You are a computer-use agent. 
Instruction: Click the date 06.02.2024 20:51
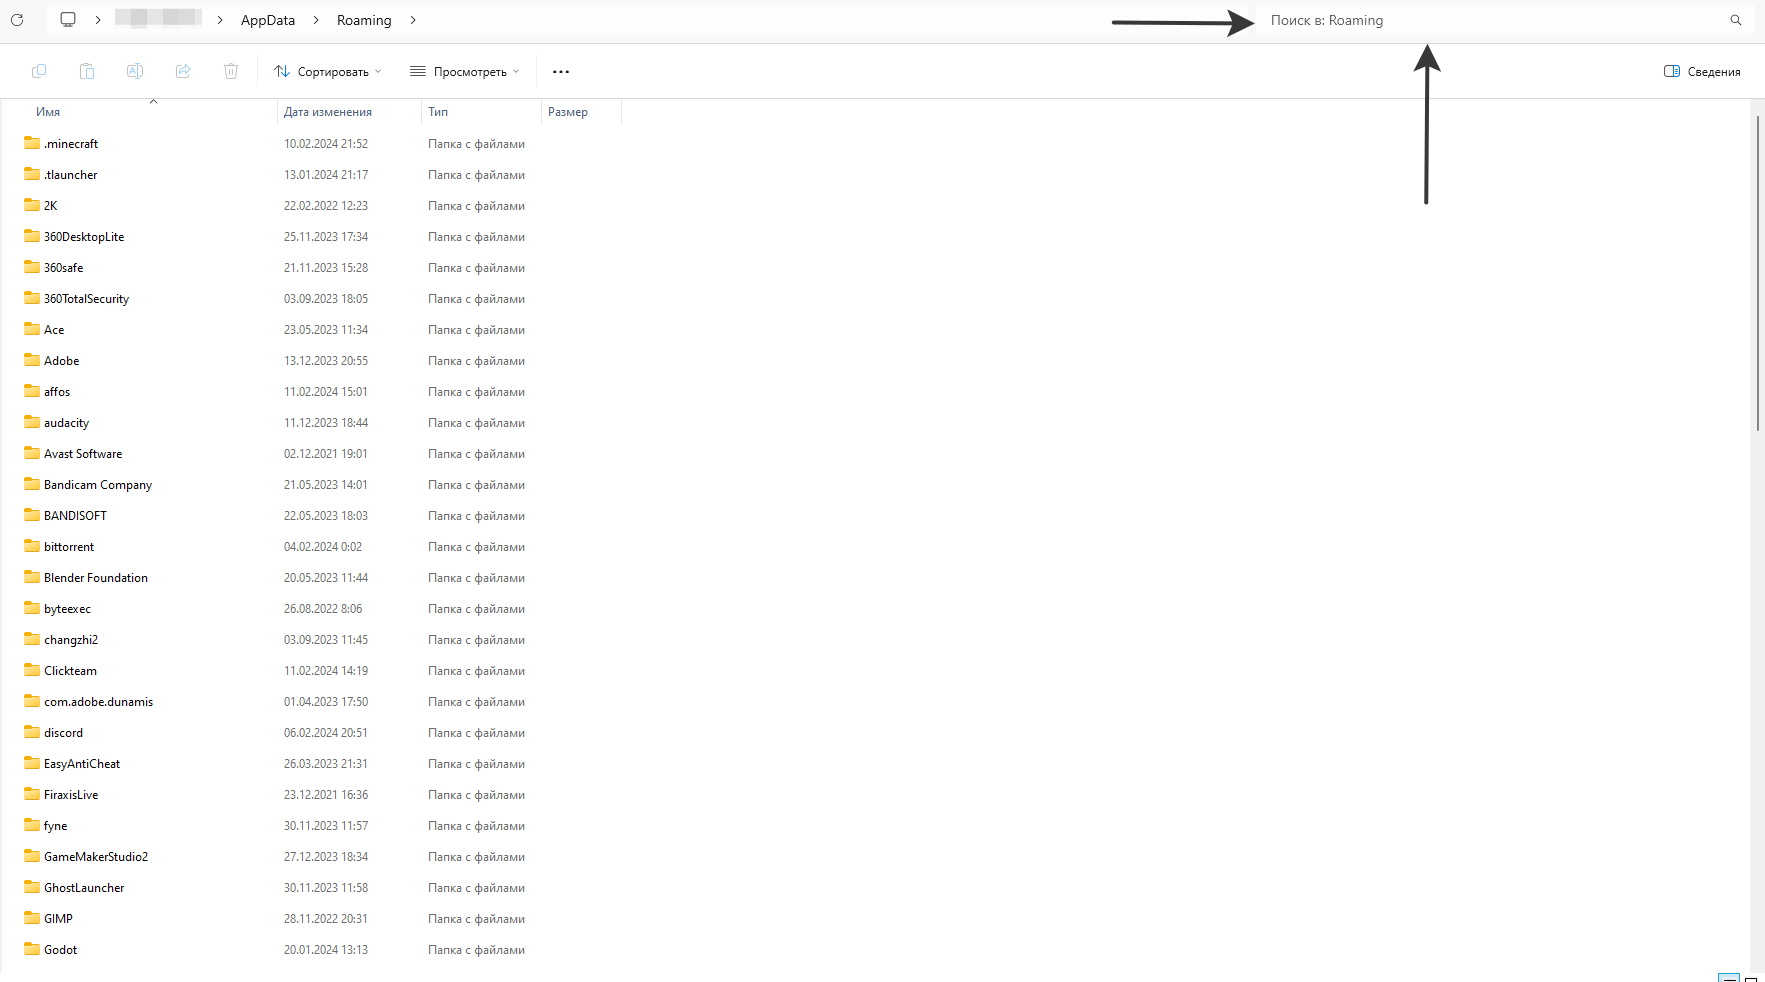(326, 733)
